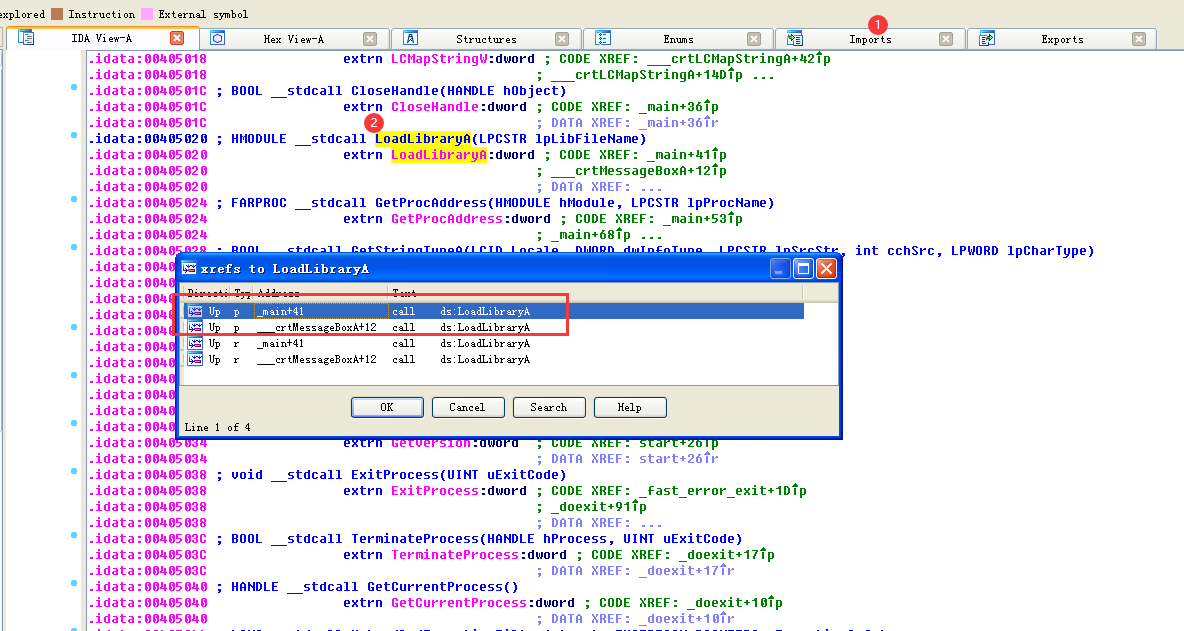Viewport: 1184px width, 631px height.
Task: Close the Exports tab
Action: tap(1139, 38)
